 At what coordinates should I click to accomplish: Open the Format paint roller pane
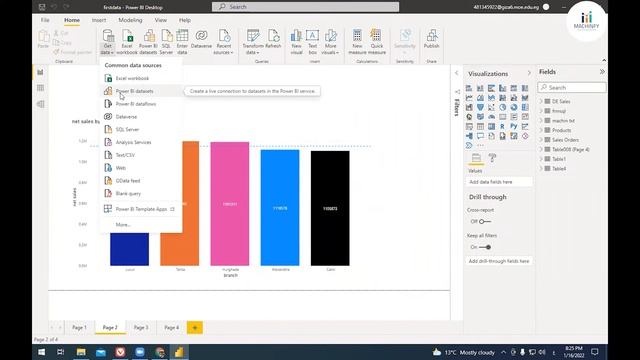(492, 158)
